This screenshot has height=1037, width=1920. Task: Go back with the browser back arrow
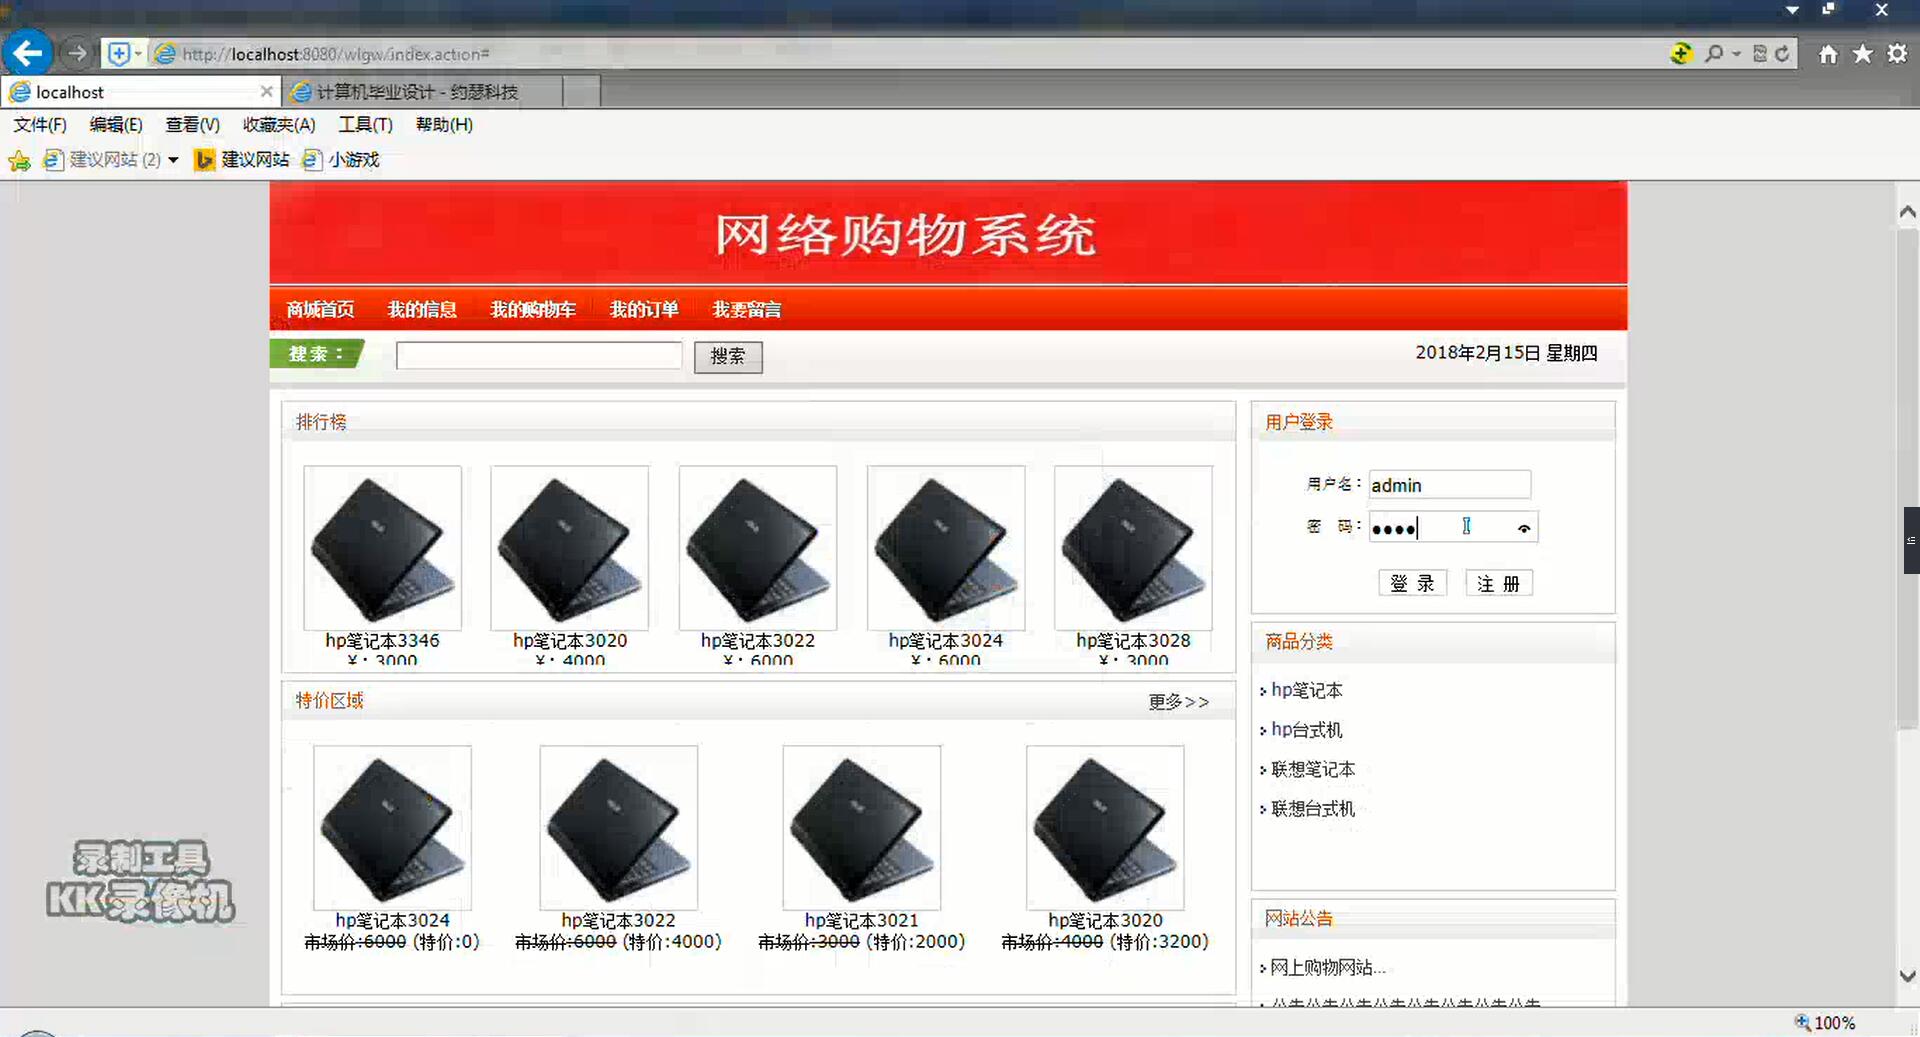coord(27,53)
